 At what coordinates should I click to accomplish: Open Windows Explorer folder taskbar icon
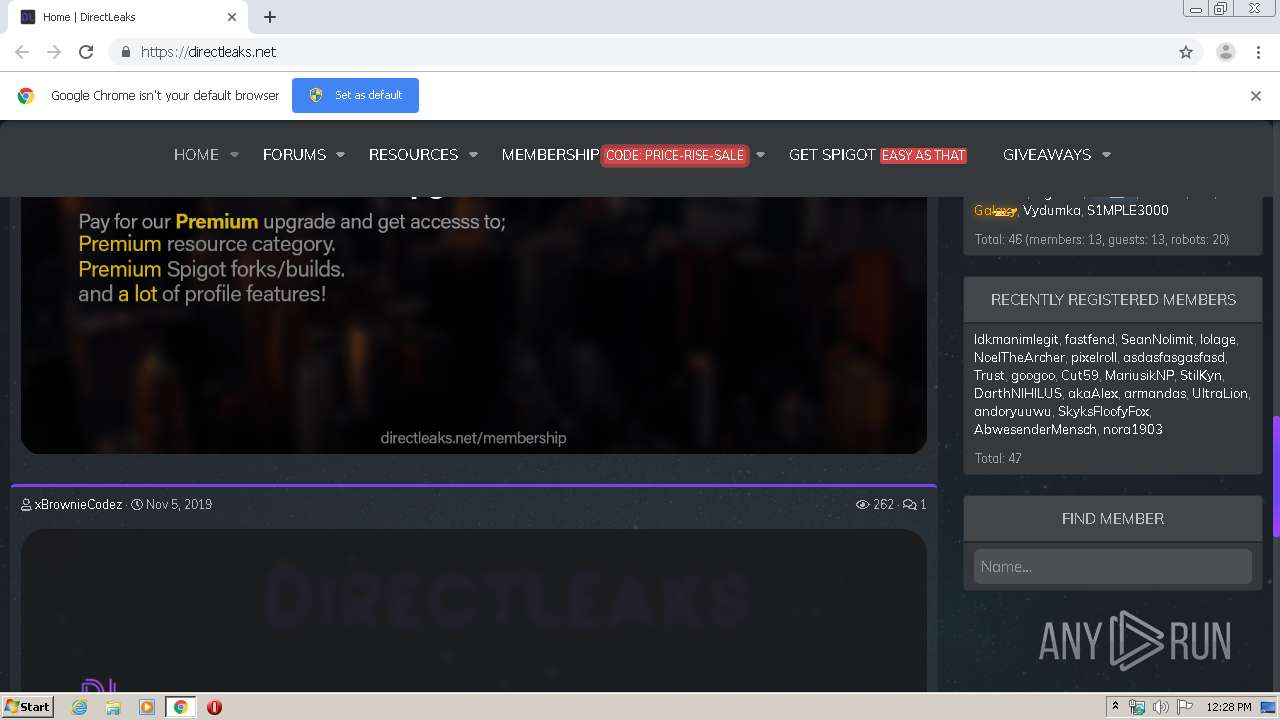pos(113,707)
